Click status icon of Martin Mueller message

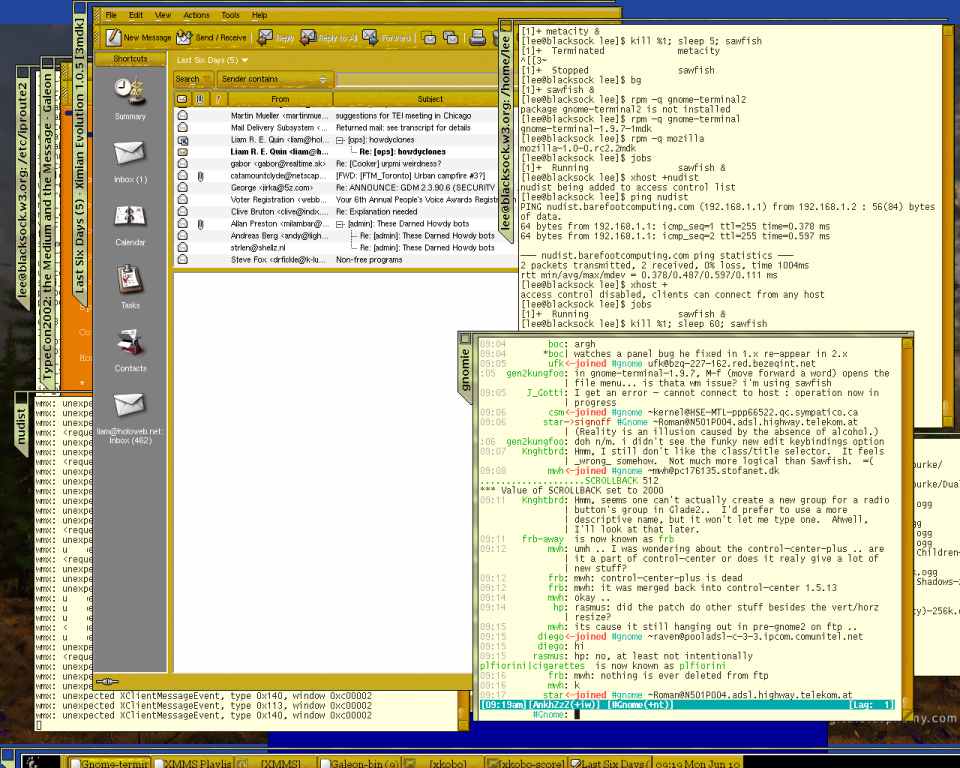(x=182, y=115)
